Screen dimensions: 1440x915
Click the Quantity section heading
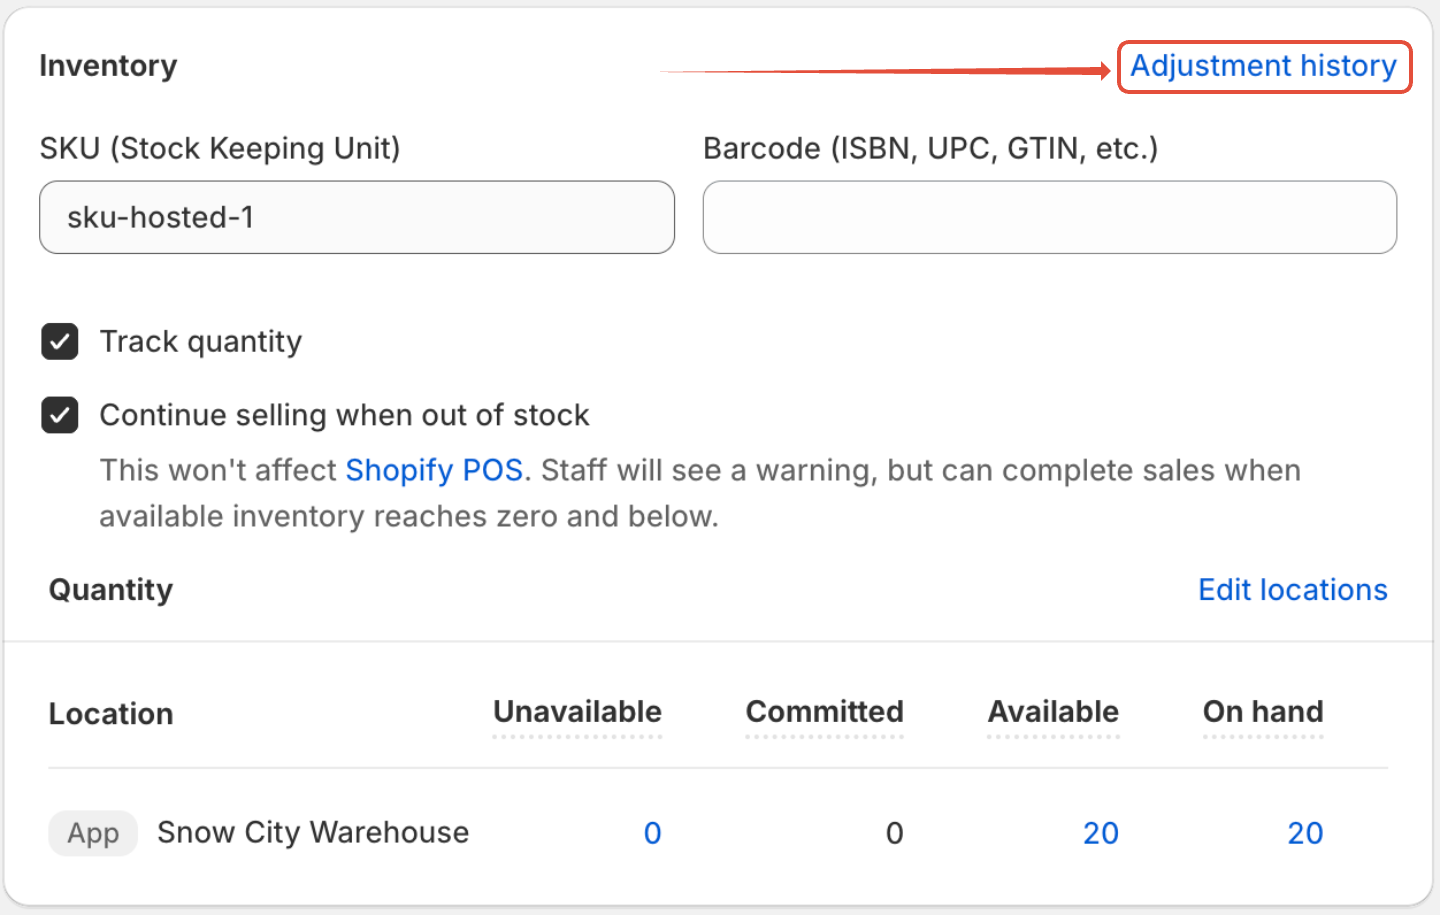111,590
